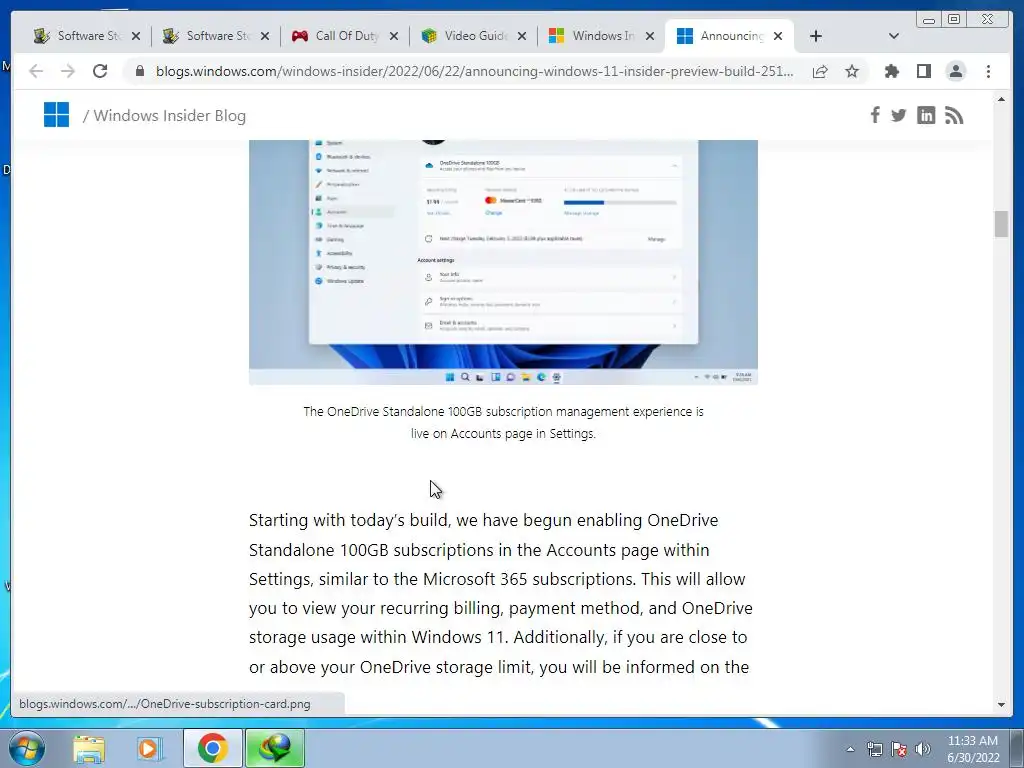Open the Chrome profile avatar
This screenshot has width=1024, height=768.
pos(955,71)
